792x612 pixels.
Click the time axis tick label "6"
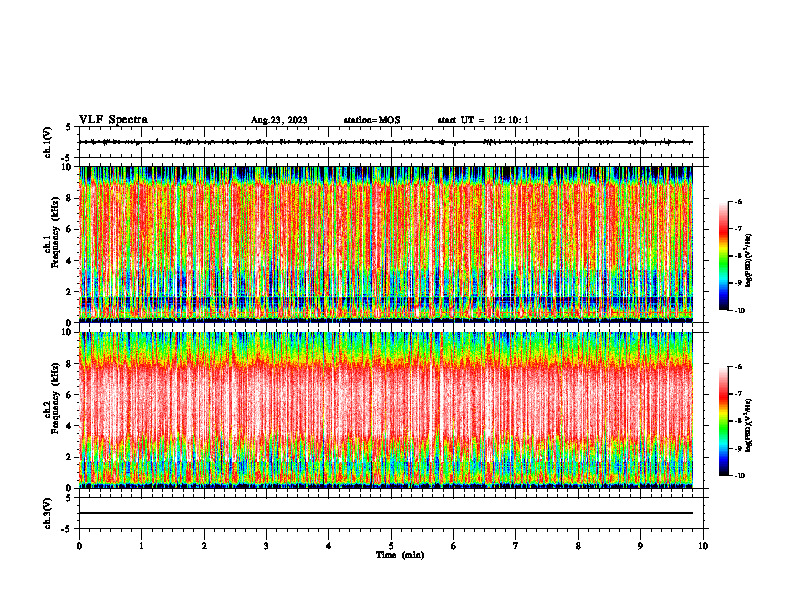(x=453, y=546)
